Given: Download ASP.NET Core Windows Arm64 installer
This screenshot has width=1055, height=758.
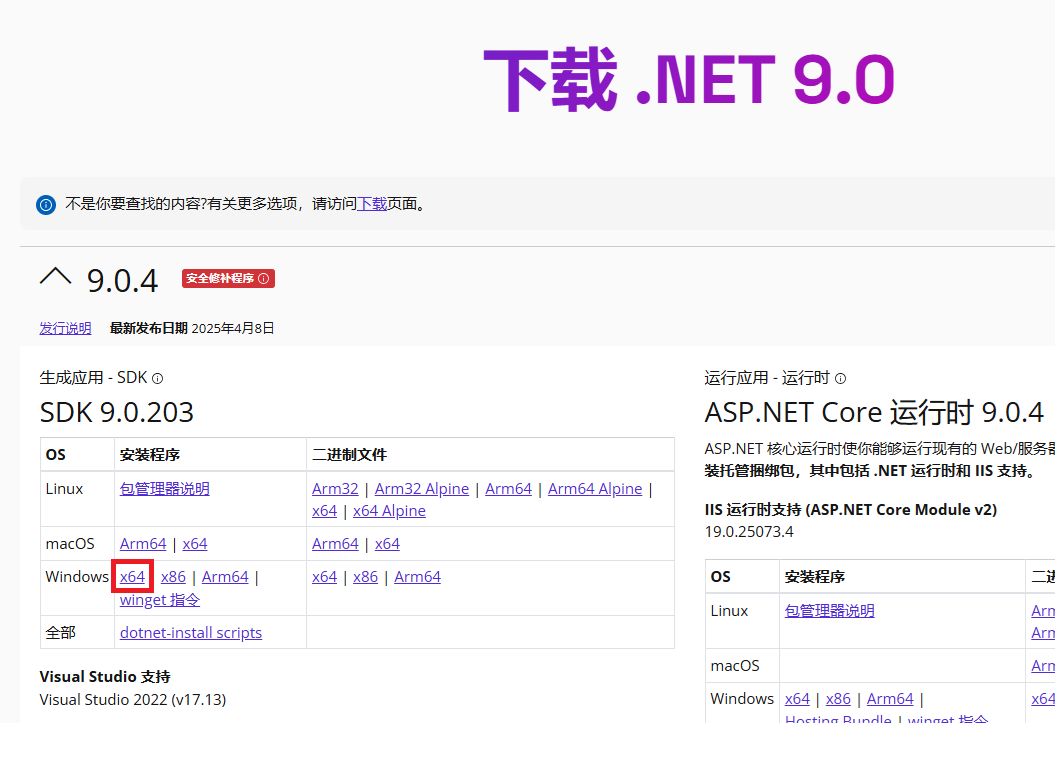Looking at the screenshot, I should click(890, 699).
